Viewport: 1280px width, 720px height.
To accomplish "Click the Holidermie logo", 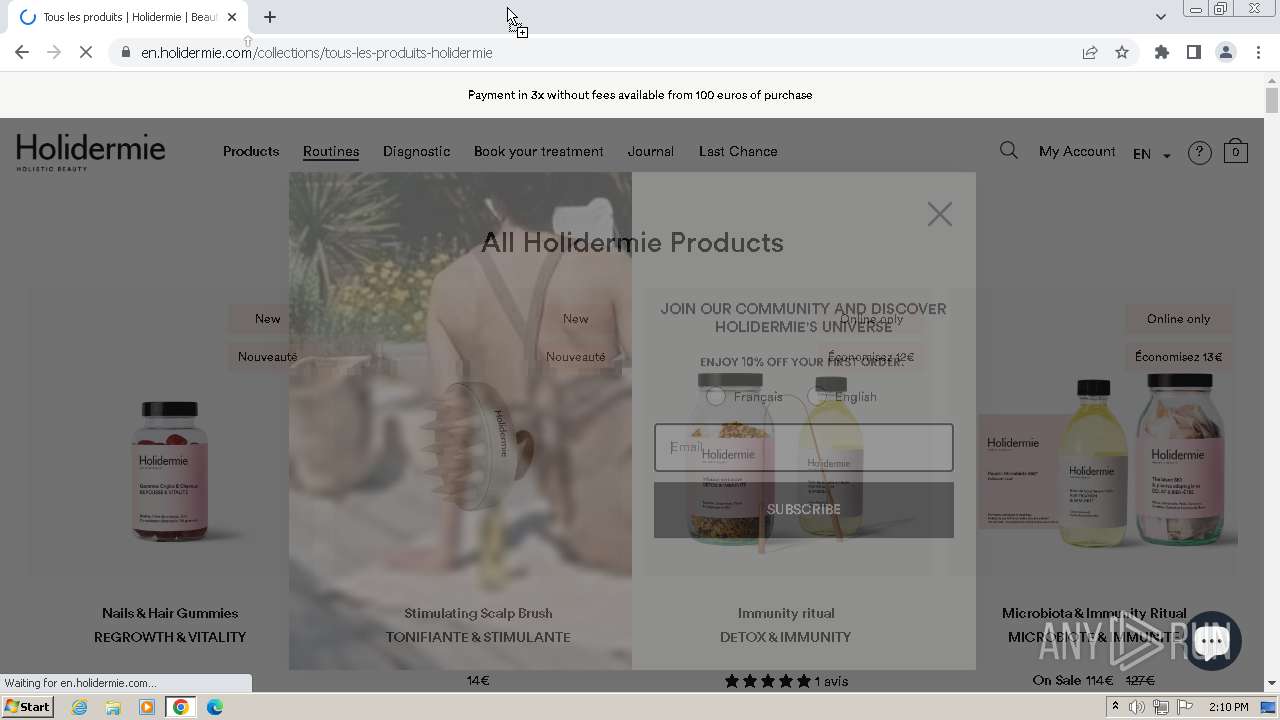I will [x=91, y=152].
